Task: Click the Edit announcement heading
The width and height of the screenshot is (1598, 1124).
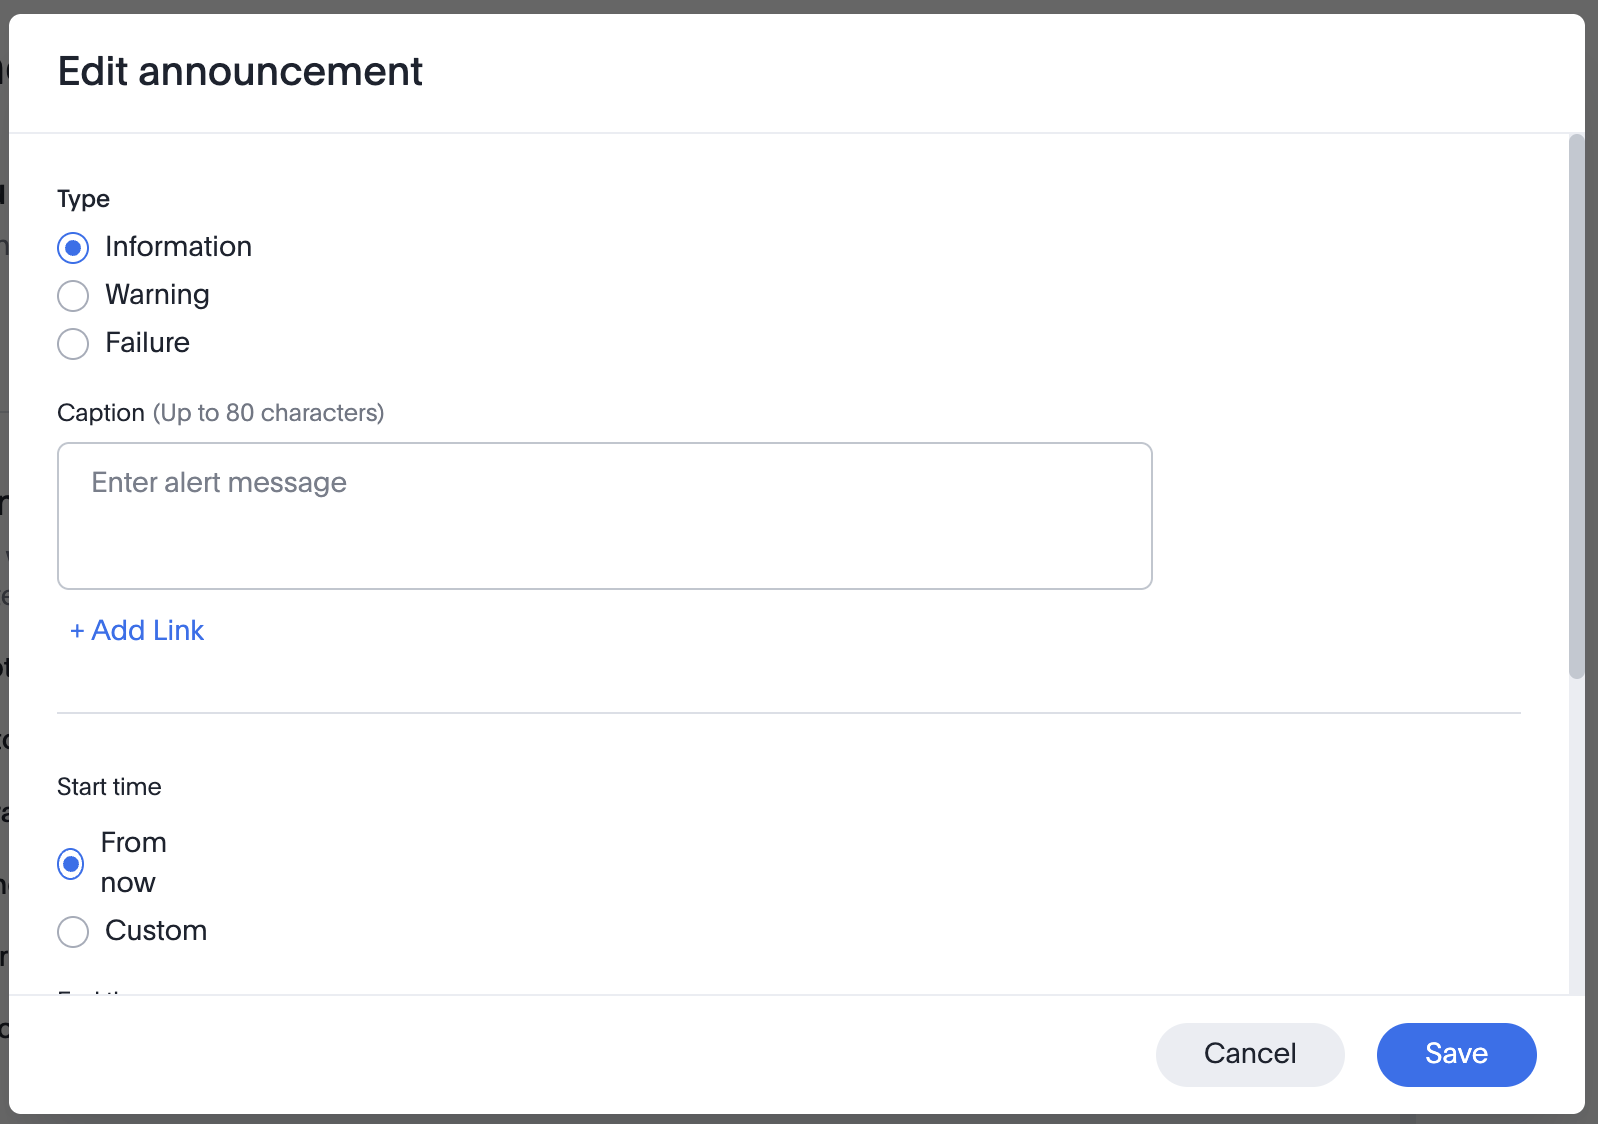Action: click(240, 71)
